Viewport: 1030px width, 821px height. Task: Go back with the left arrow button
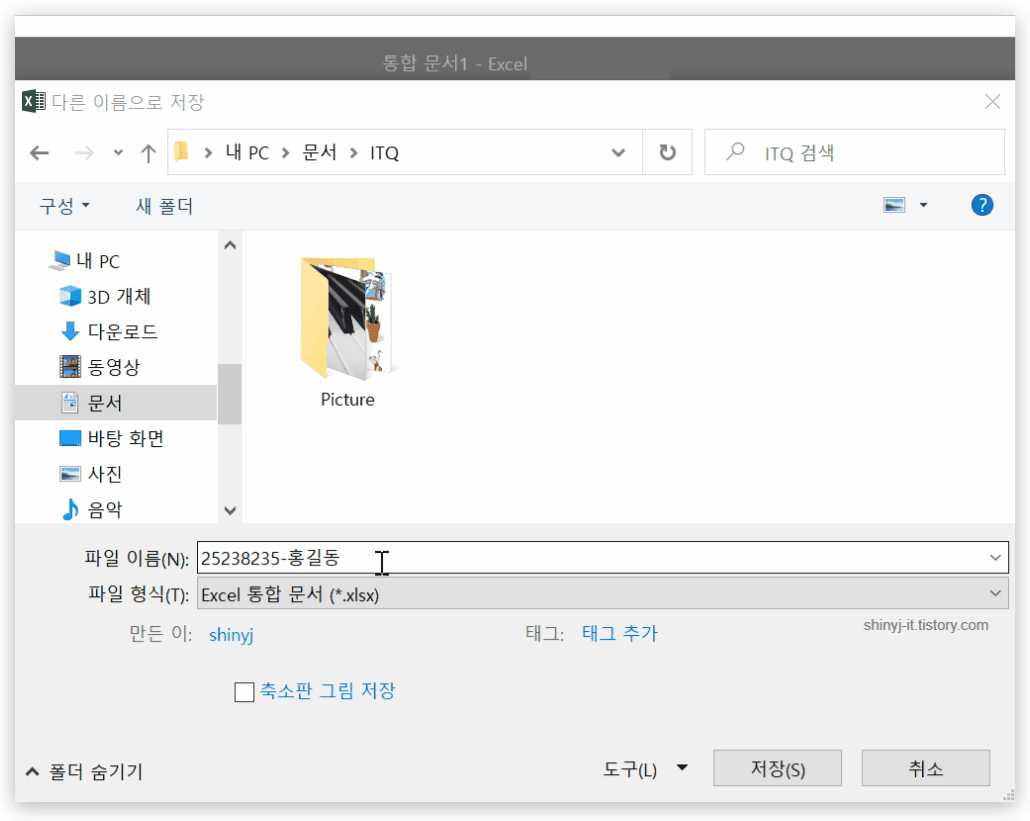coord(39,153)
